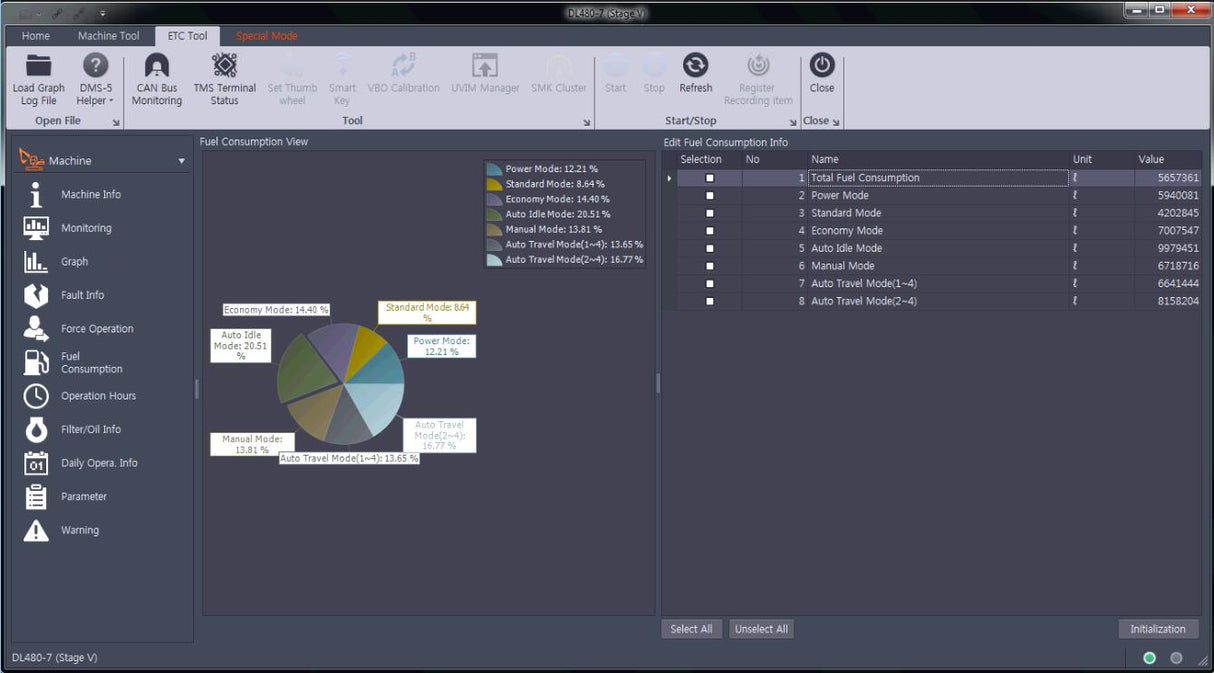
Task: Tick the Economy Mode selection checkbox
Action: coord(710,231)
